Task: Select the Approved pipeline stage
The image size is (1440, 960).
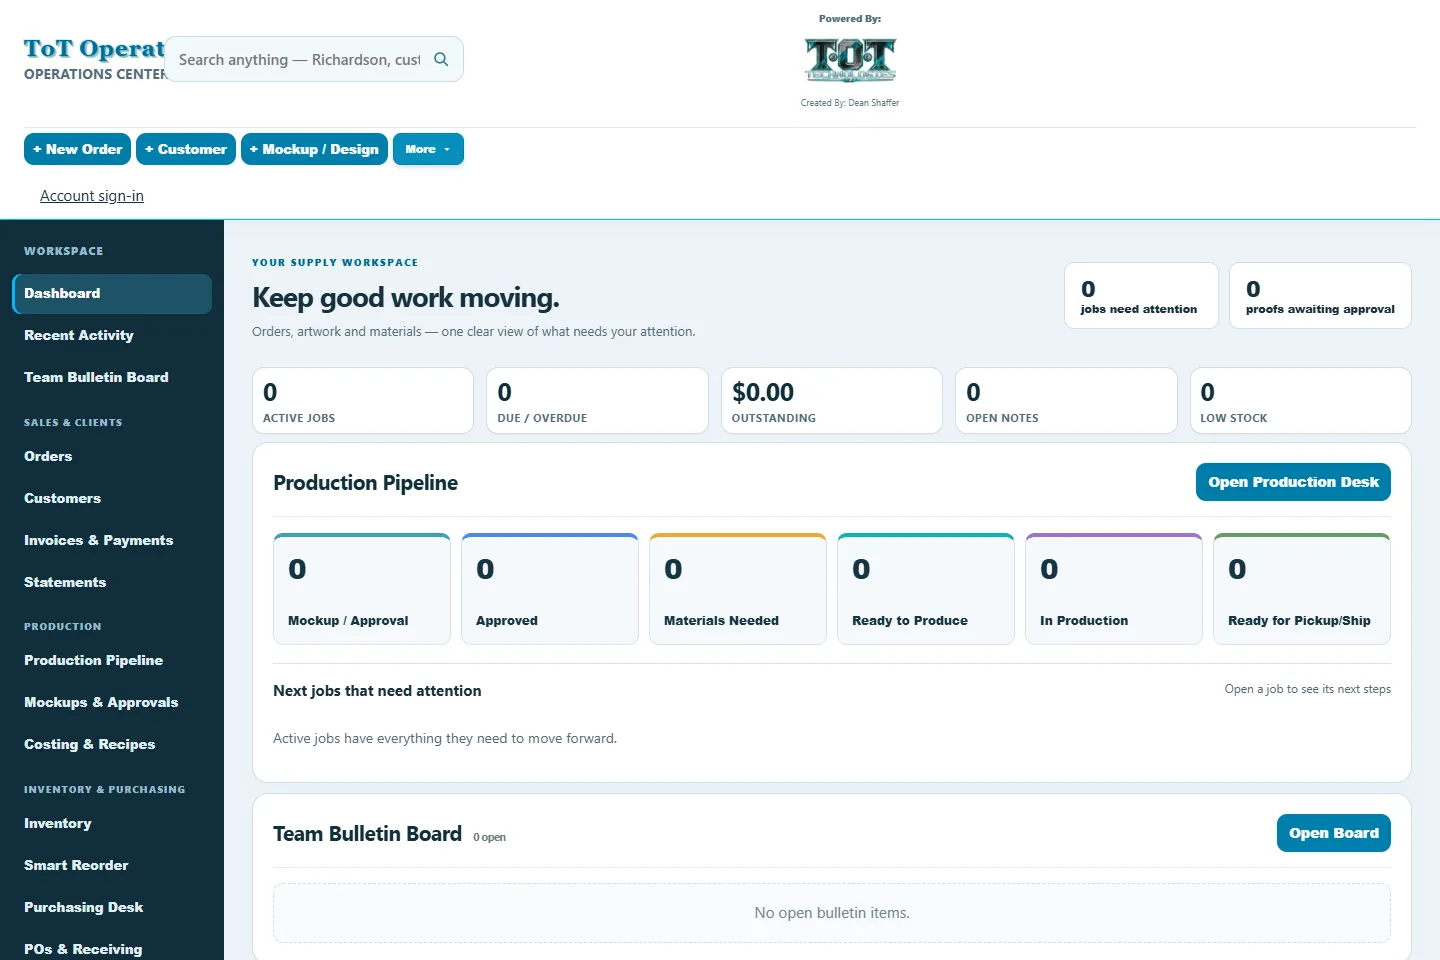Action: pos(550,589)
